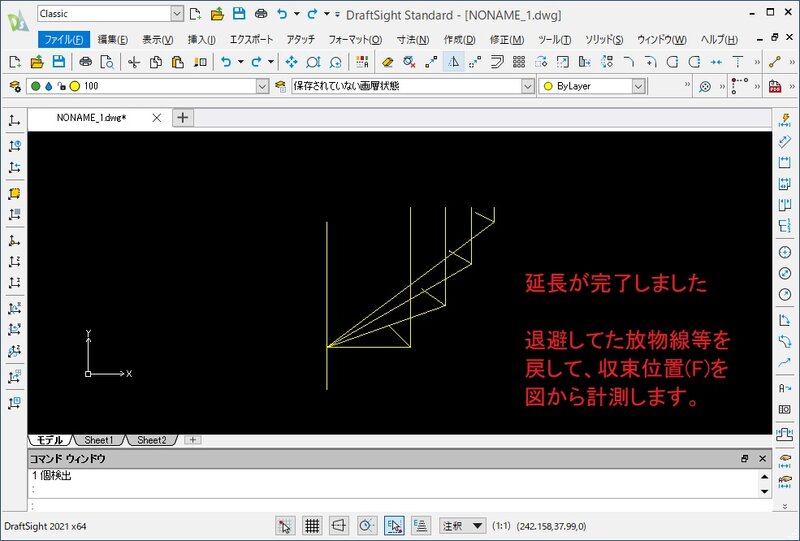This screenshot has width=800, height=541.
Task: Close the NONAME_1.dwg document tab
Action: (157, 118)
